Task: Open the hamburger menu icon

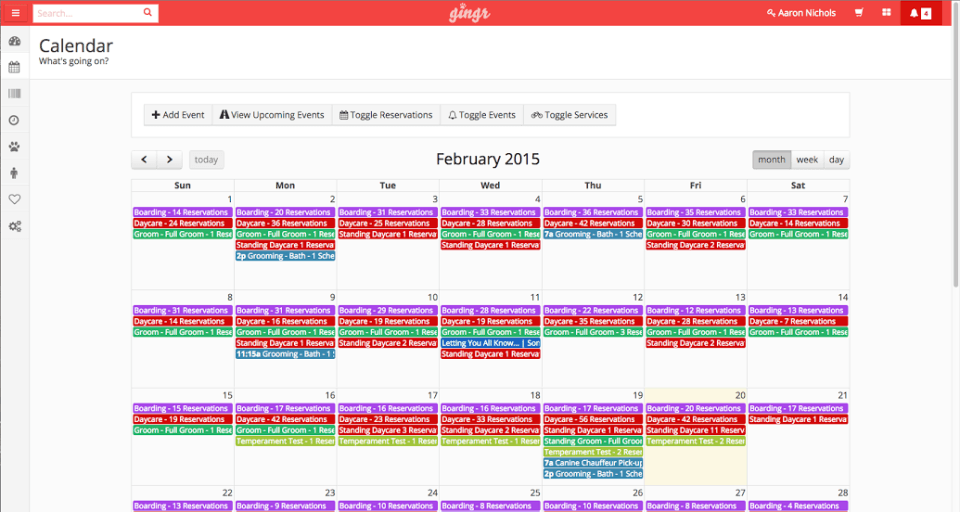Action: 15,13
